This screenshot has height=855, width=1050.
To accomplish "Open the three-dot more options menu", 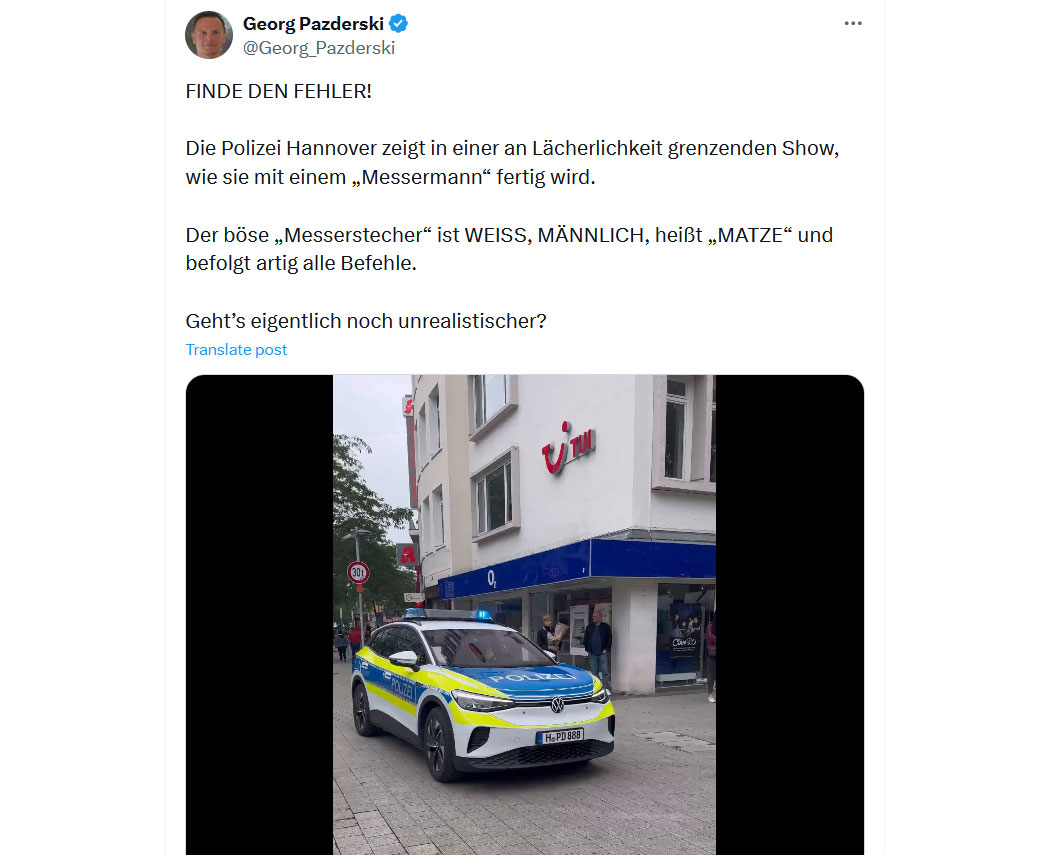I will pyautogui.click(x=852, y=23).
